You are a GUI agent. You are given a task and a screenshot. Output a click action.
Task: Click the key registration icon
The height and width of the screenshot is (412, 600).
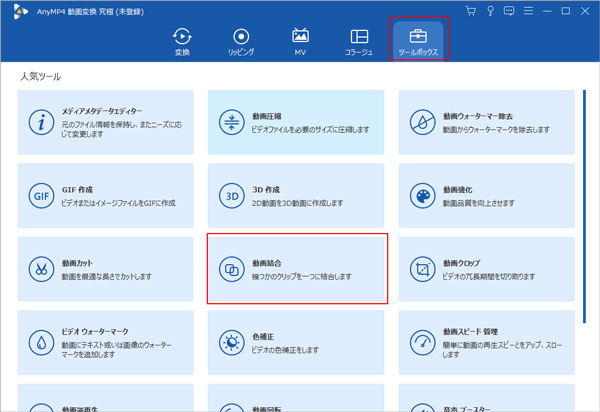pos(490,11)
